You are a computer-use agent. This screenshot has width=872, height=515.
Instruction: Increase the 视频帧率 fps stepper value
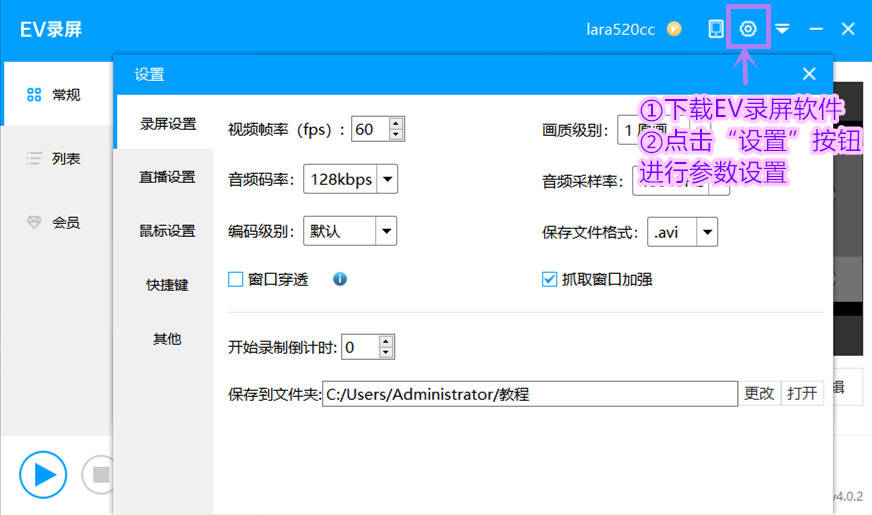pos(396,123)
